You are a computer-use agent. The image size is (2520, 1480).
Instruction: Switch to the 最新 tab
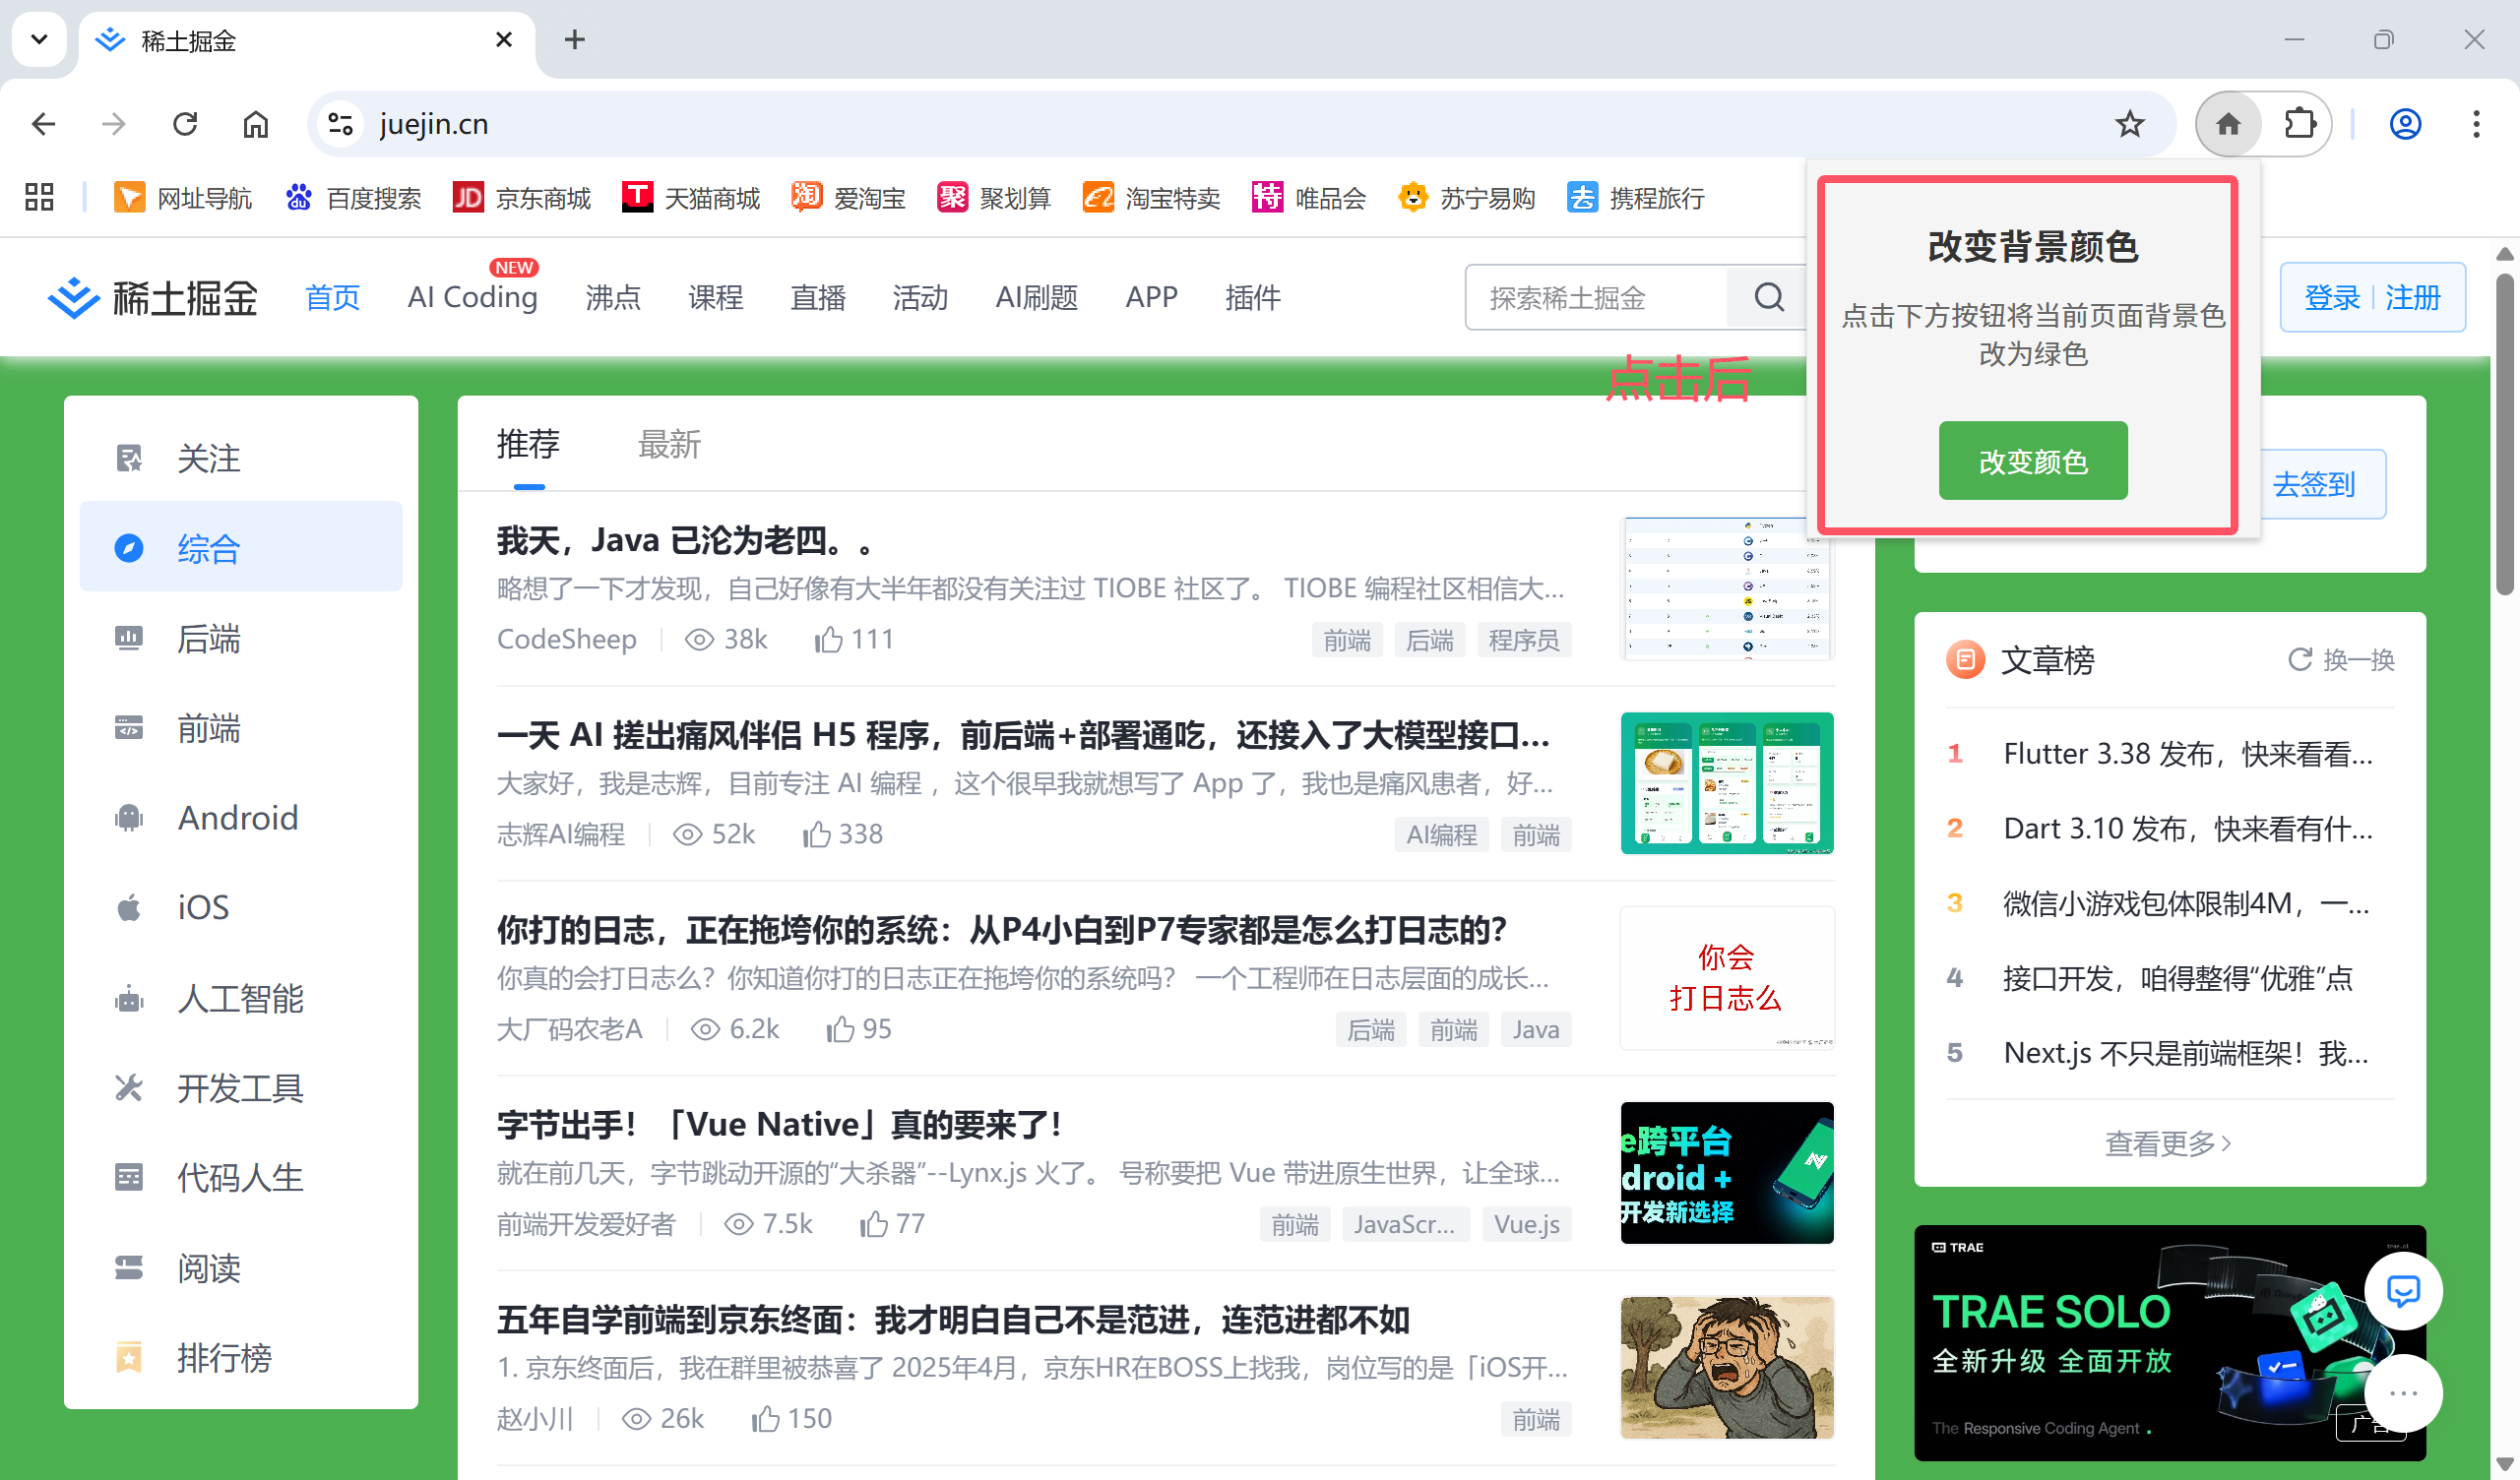pyautogui.click(x=669, y=444)
